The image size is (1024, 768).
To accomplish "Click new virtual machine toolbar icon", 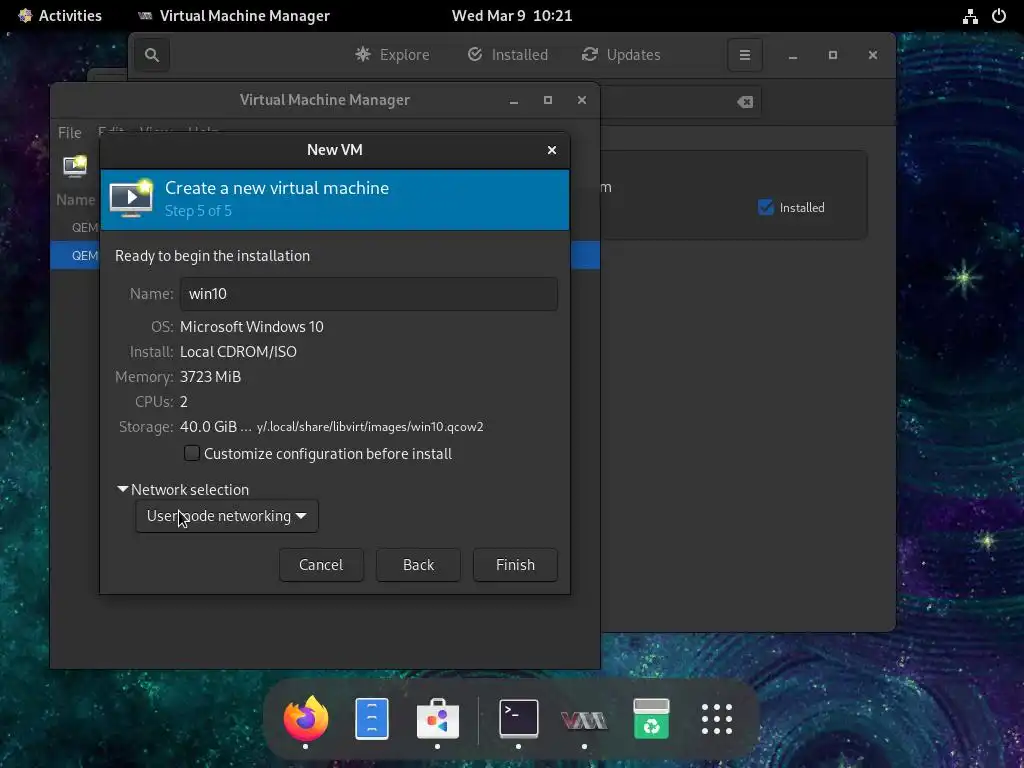I will click(x=75, y=166).
